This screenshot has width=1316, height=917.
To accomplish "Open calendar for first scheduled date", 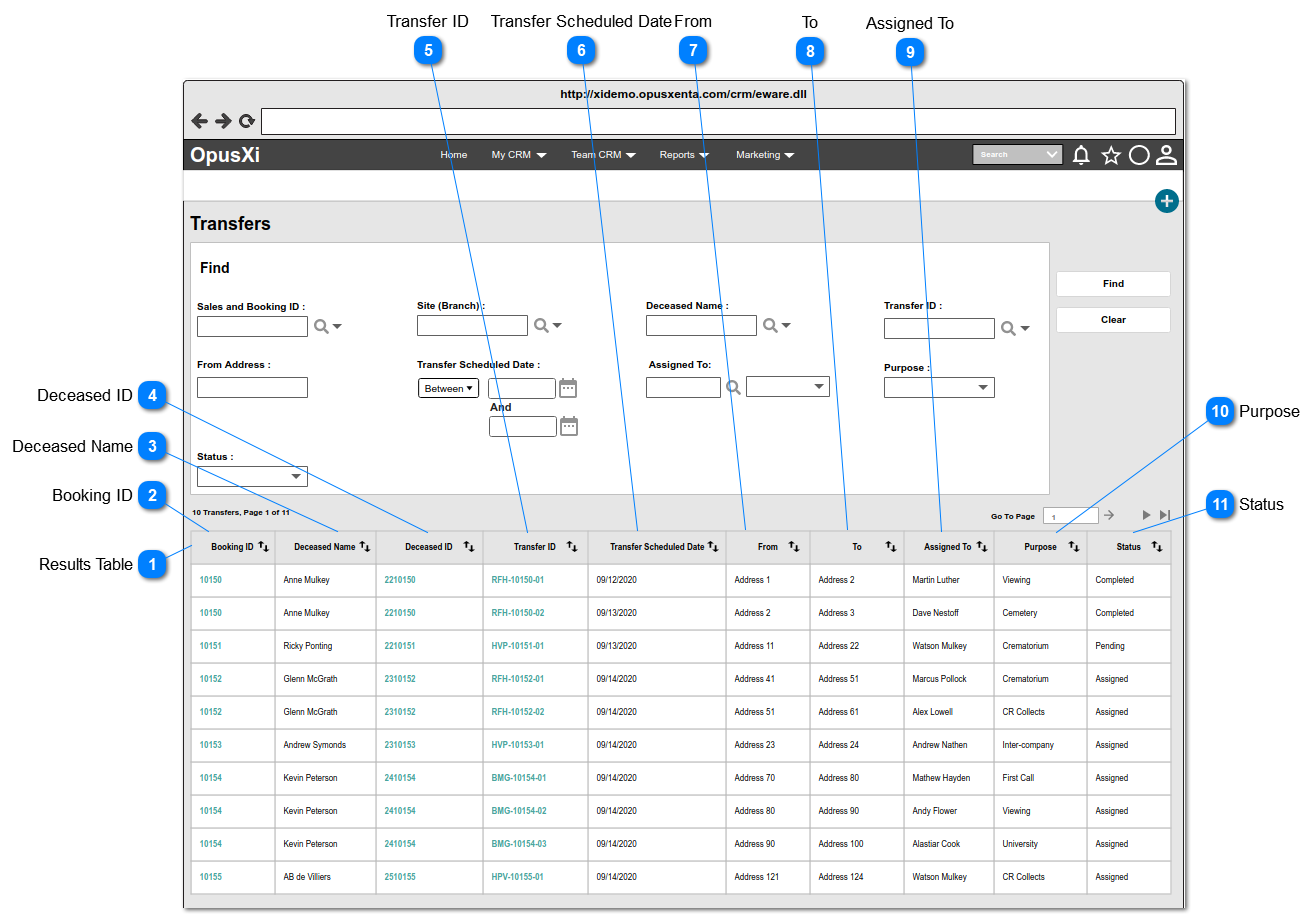I will (x=568, y=388).
